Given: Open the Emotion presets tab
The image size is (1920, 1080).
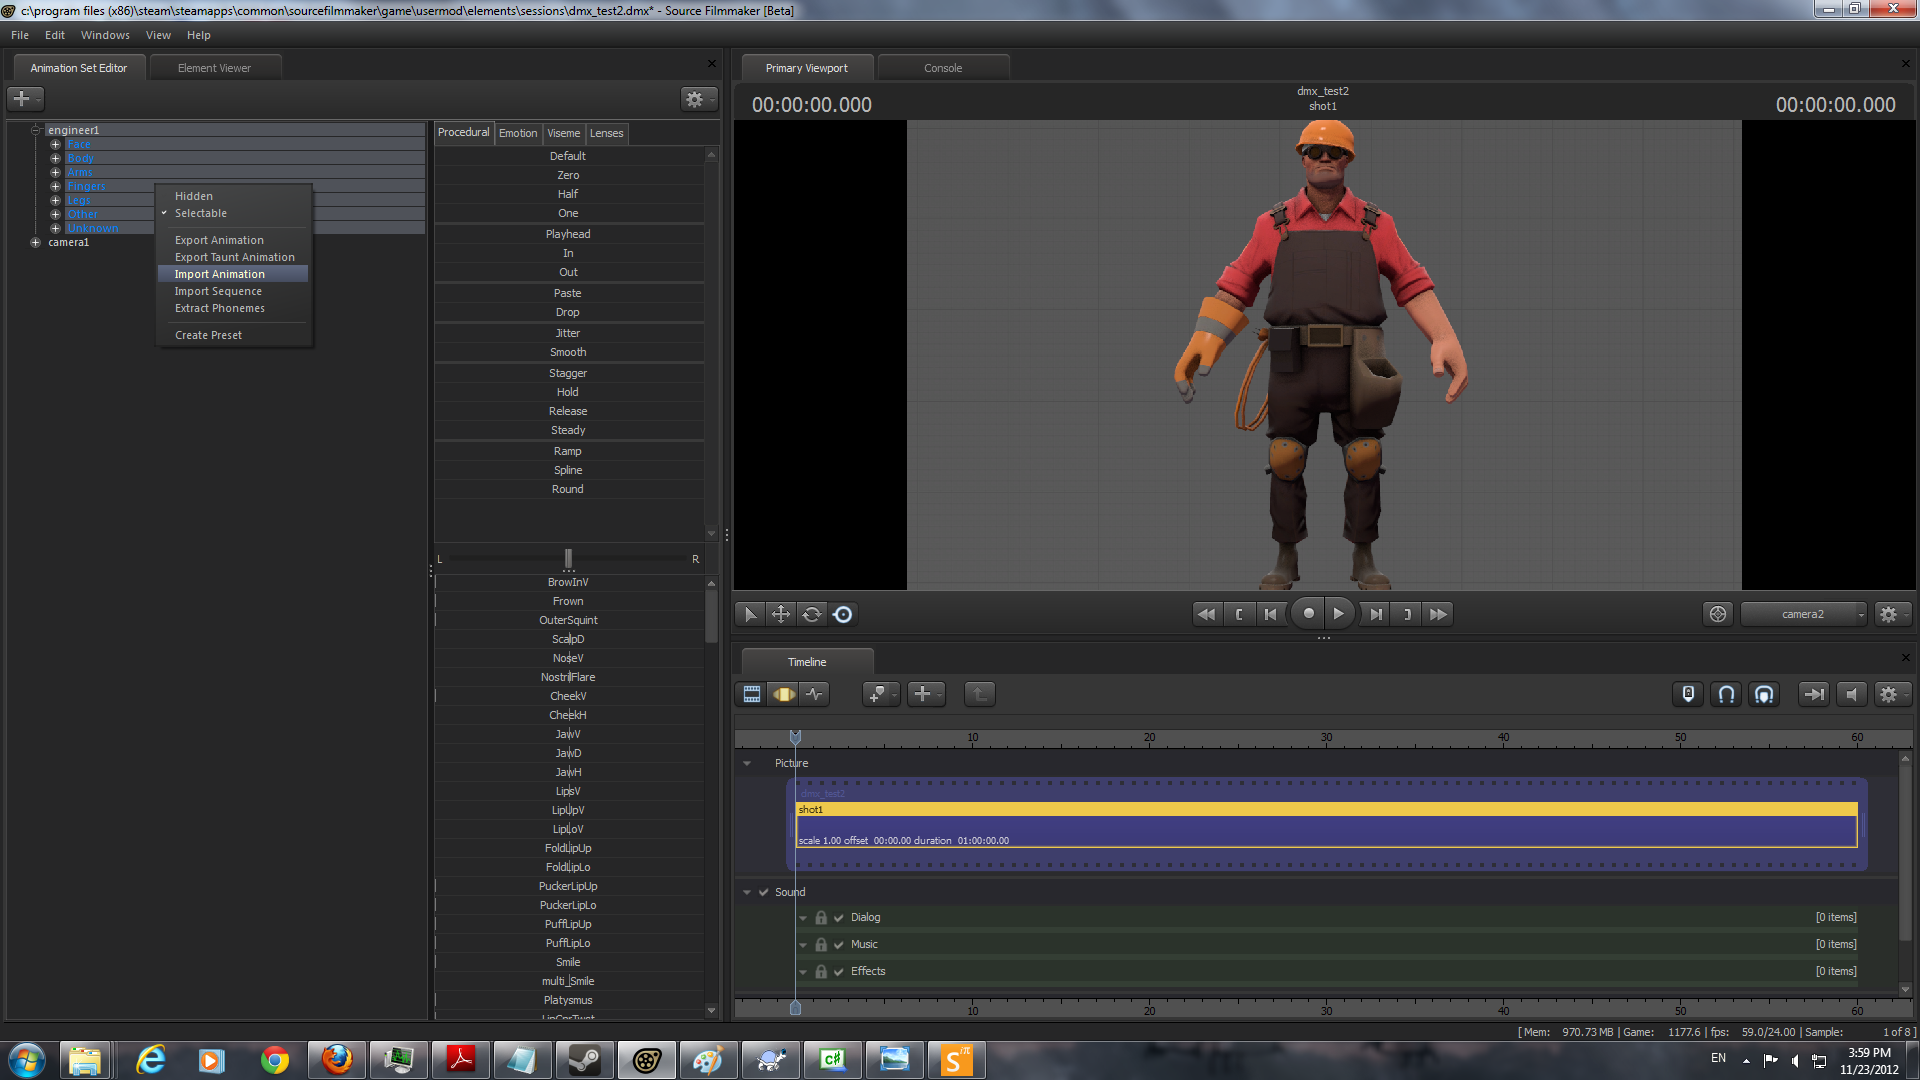Looking at the screenshot, I should coord(518,133).
